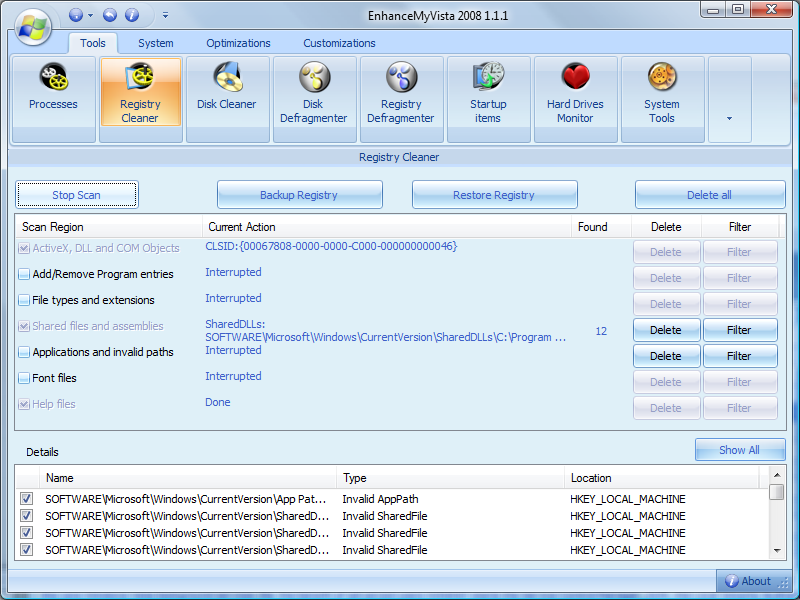The width and height of the screenshot is (800, 600).
Task: Click the Show All button
Action: [x=740, y=450]
